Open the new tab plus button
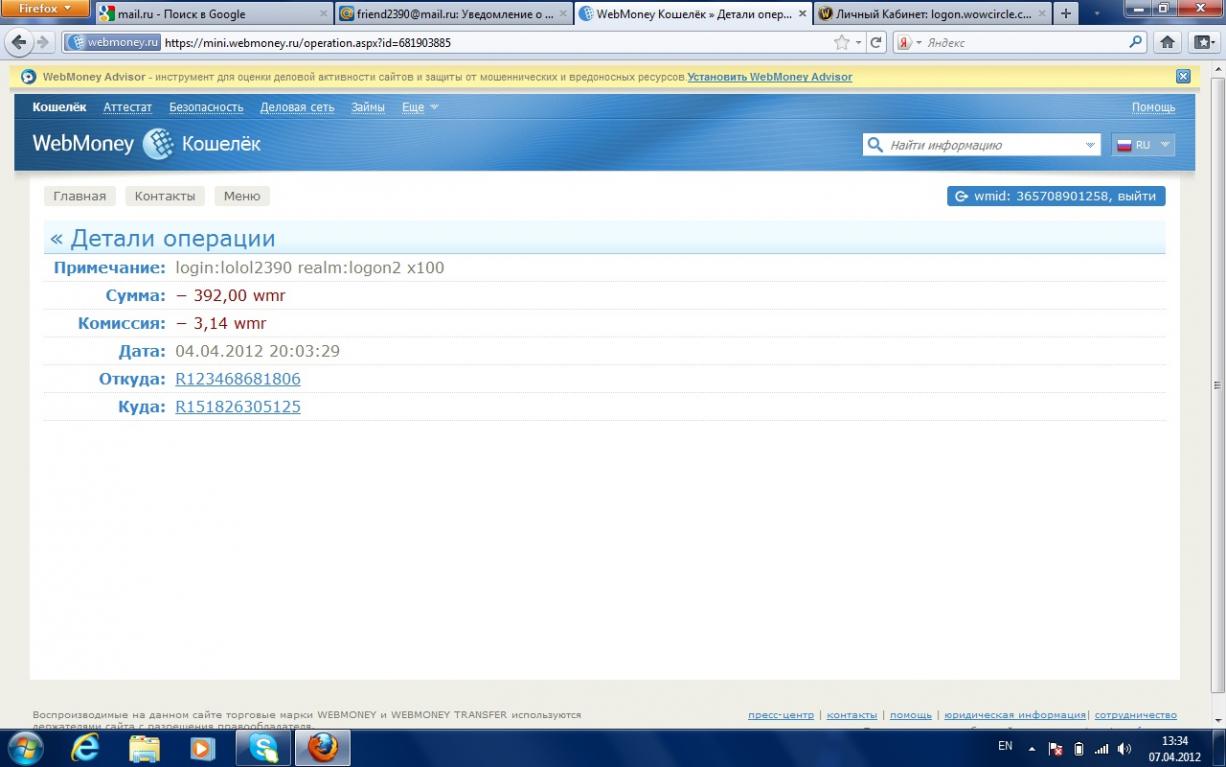 (1066, 14)
